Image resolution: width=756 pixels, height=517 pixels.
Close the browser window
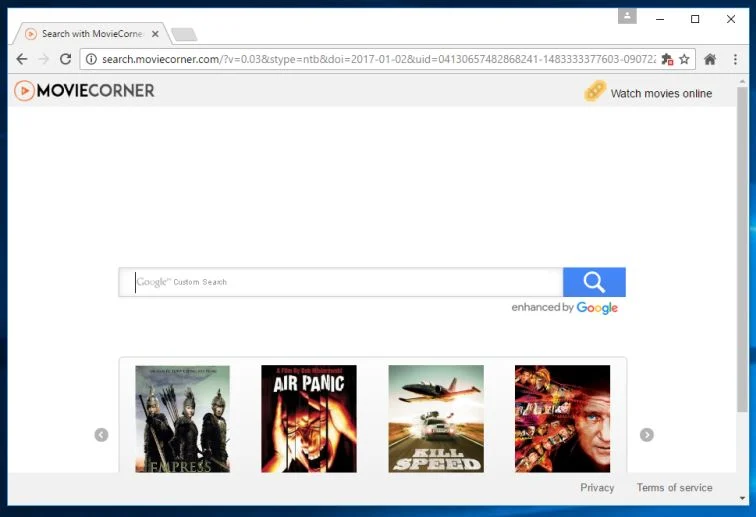(x=731, y=19)
